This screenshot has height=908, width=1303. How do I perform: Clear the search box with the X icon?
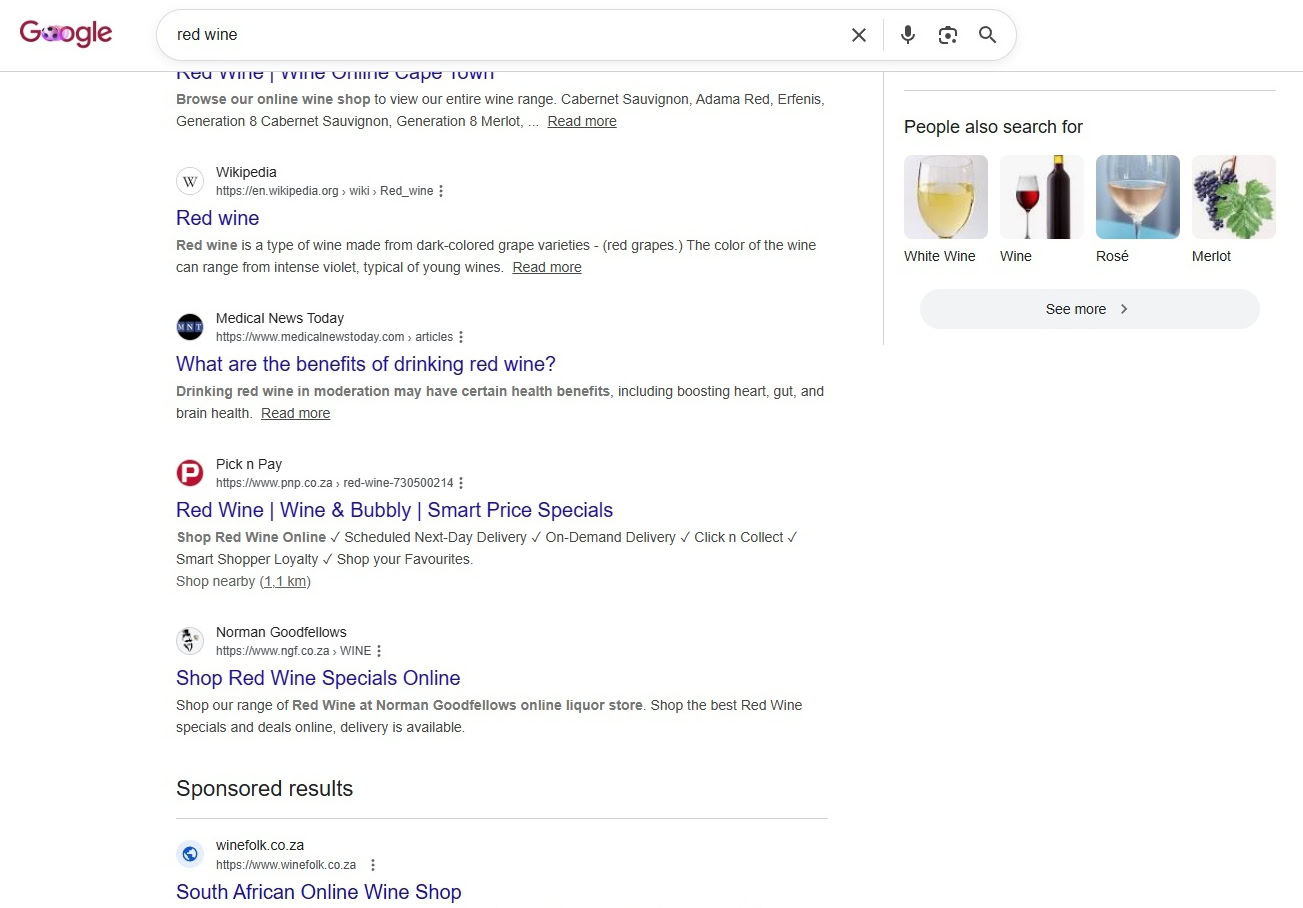tap(859, 35)
